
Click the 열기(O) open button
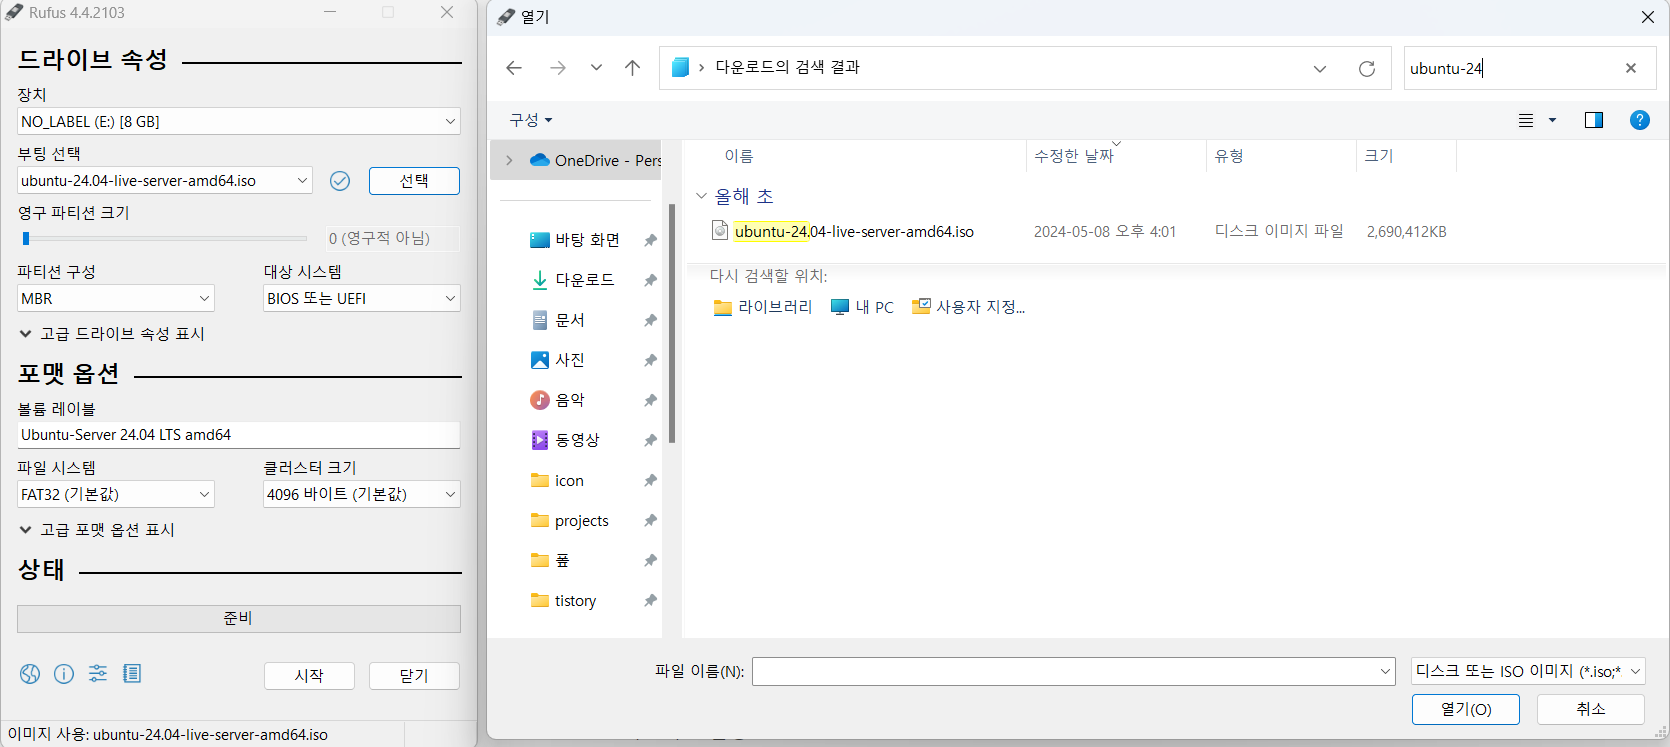(1466, 709)
